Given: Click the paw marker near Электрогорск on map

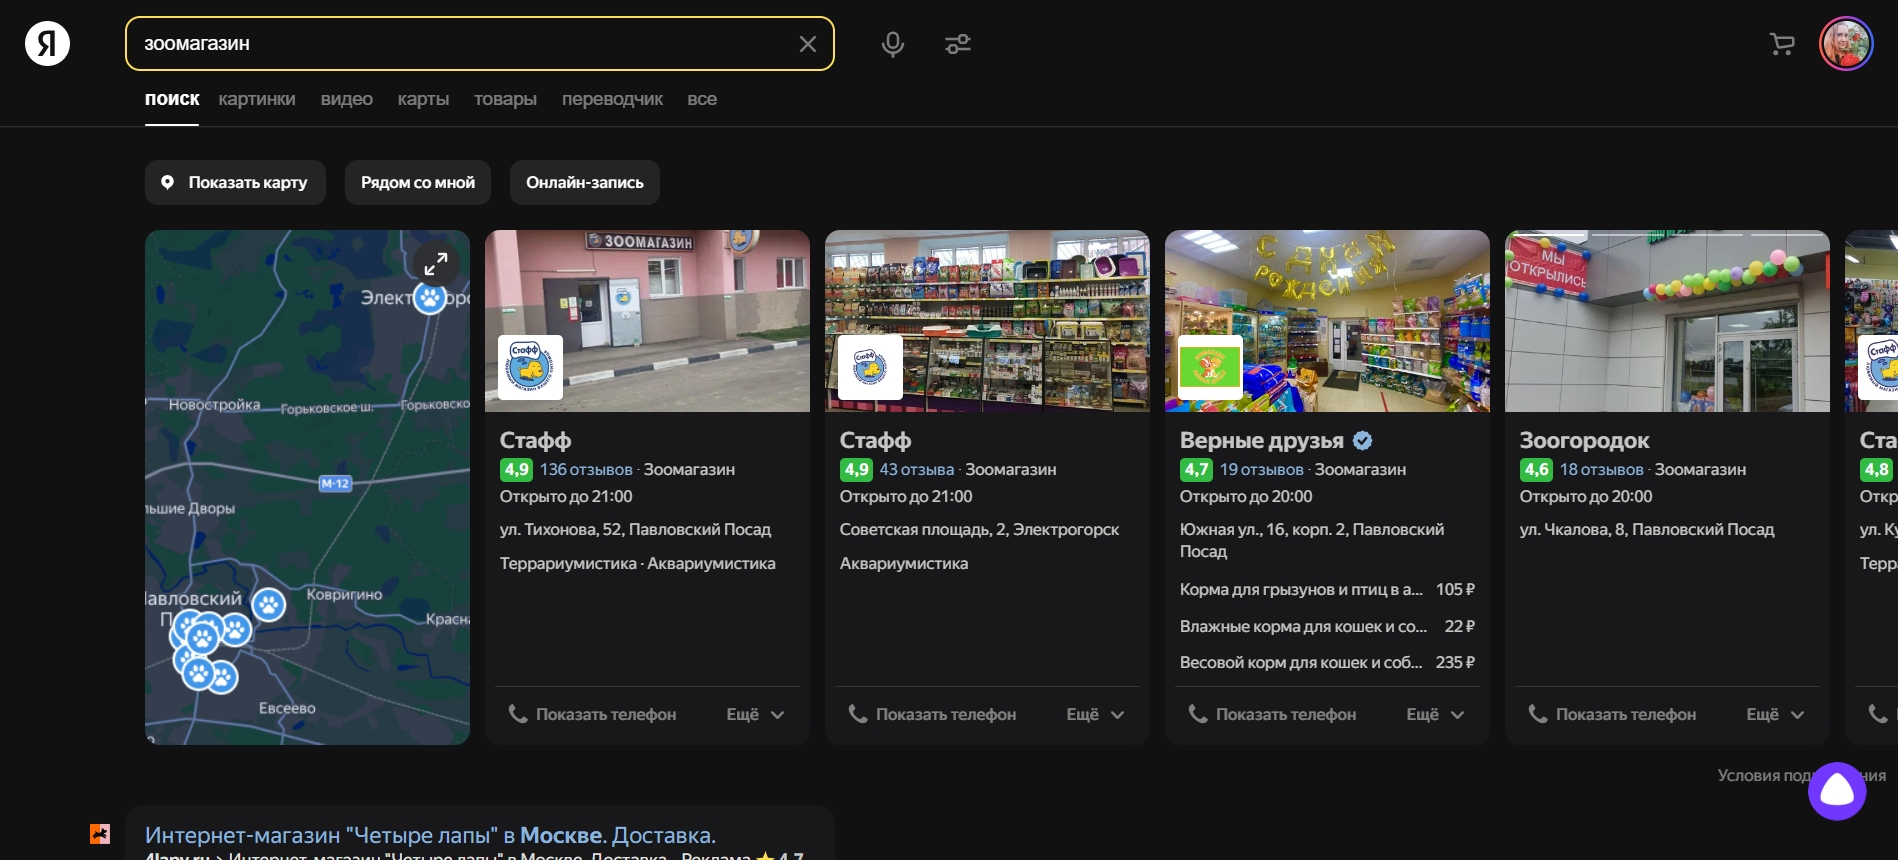Looking at the screenshot, I should 430,297.
